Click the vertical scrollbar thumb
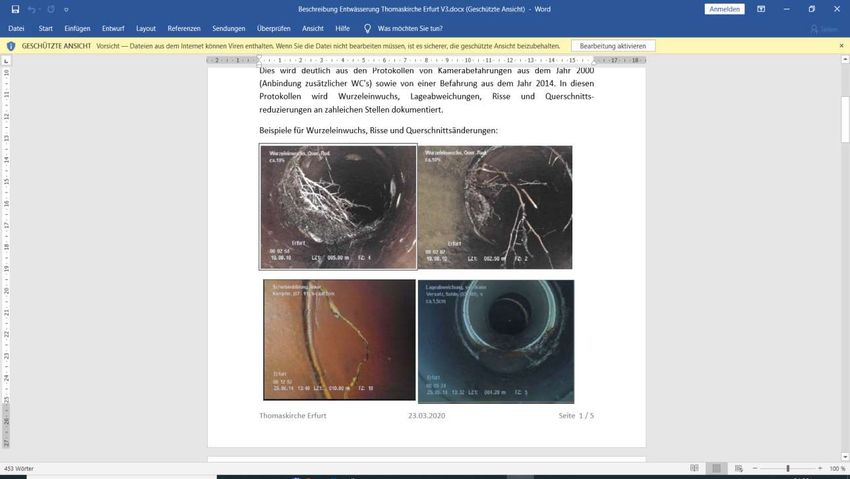The height and width of the screenshot is (479, 850). click(845, 120)
